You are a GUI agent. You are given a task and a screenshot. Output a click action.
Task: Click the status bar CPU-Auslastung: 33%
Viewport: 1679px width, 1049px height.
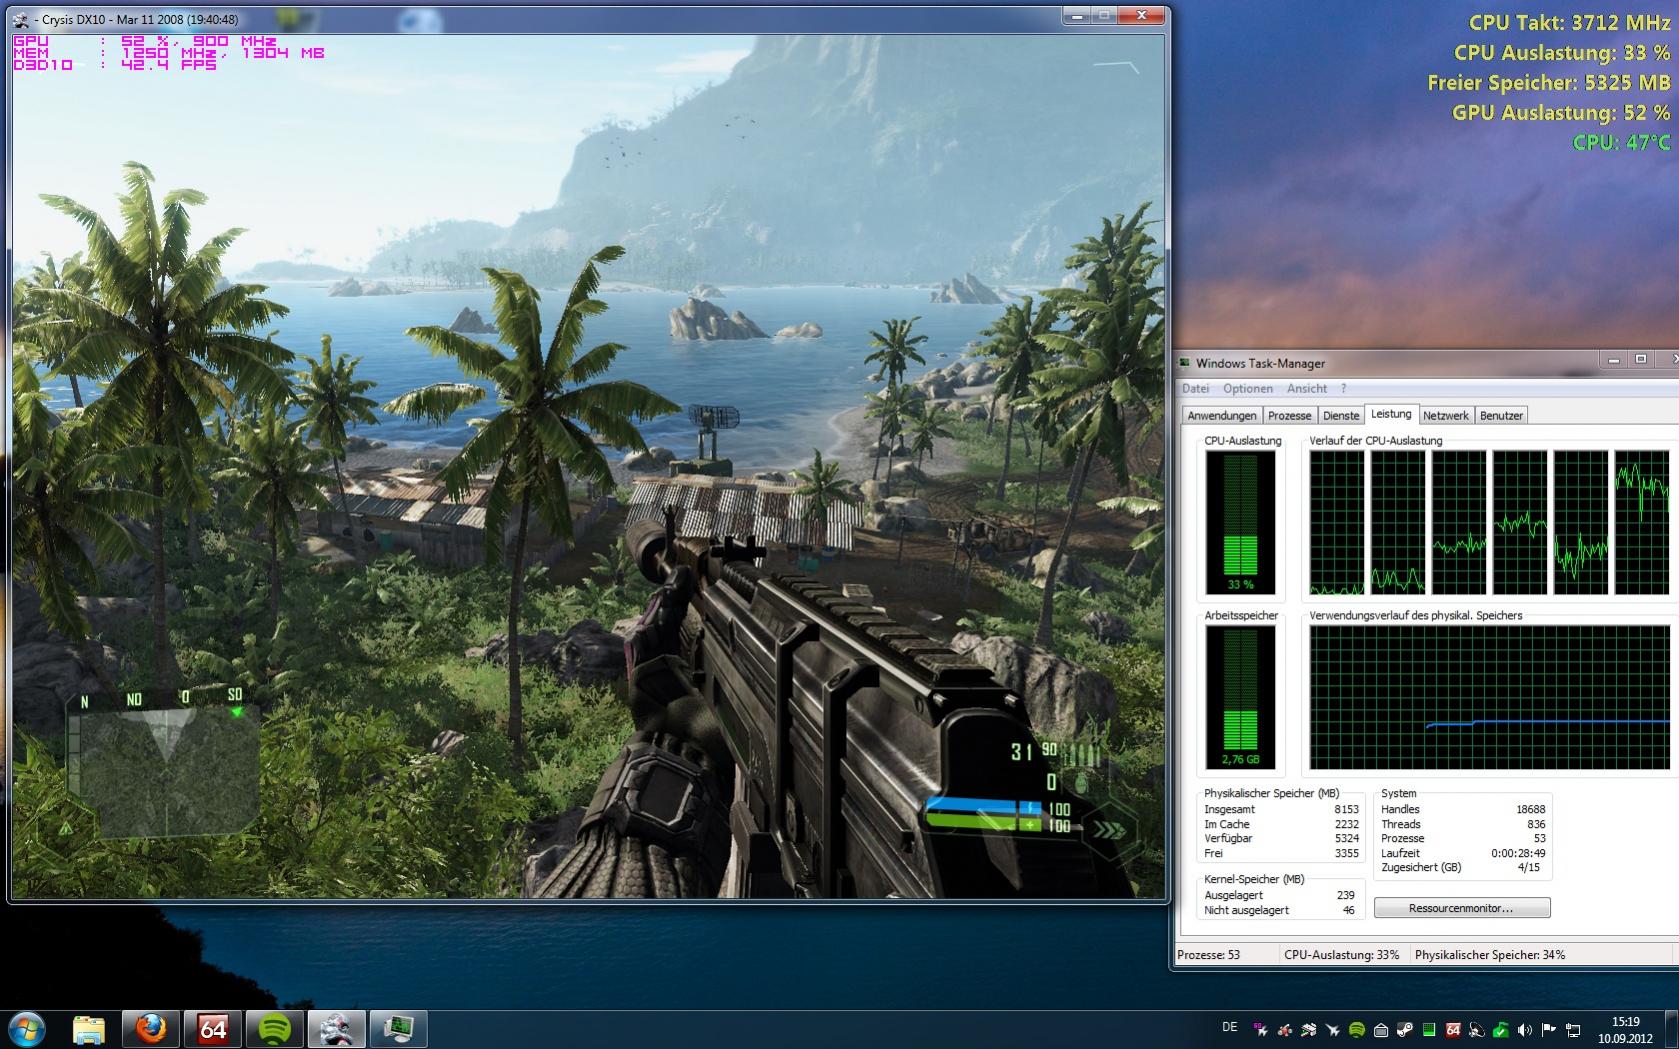point(1341,955)
